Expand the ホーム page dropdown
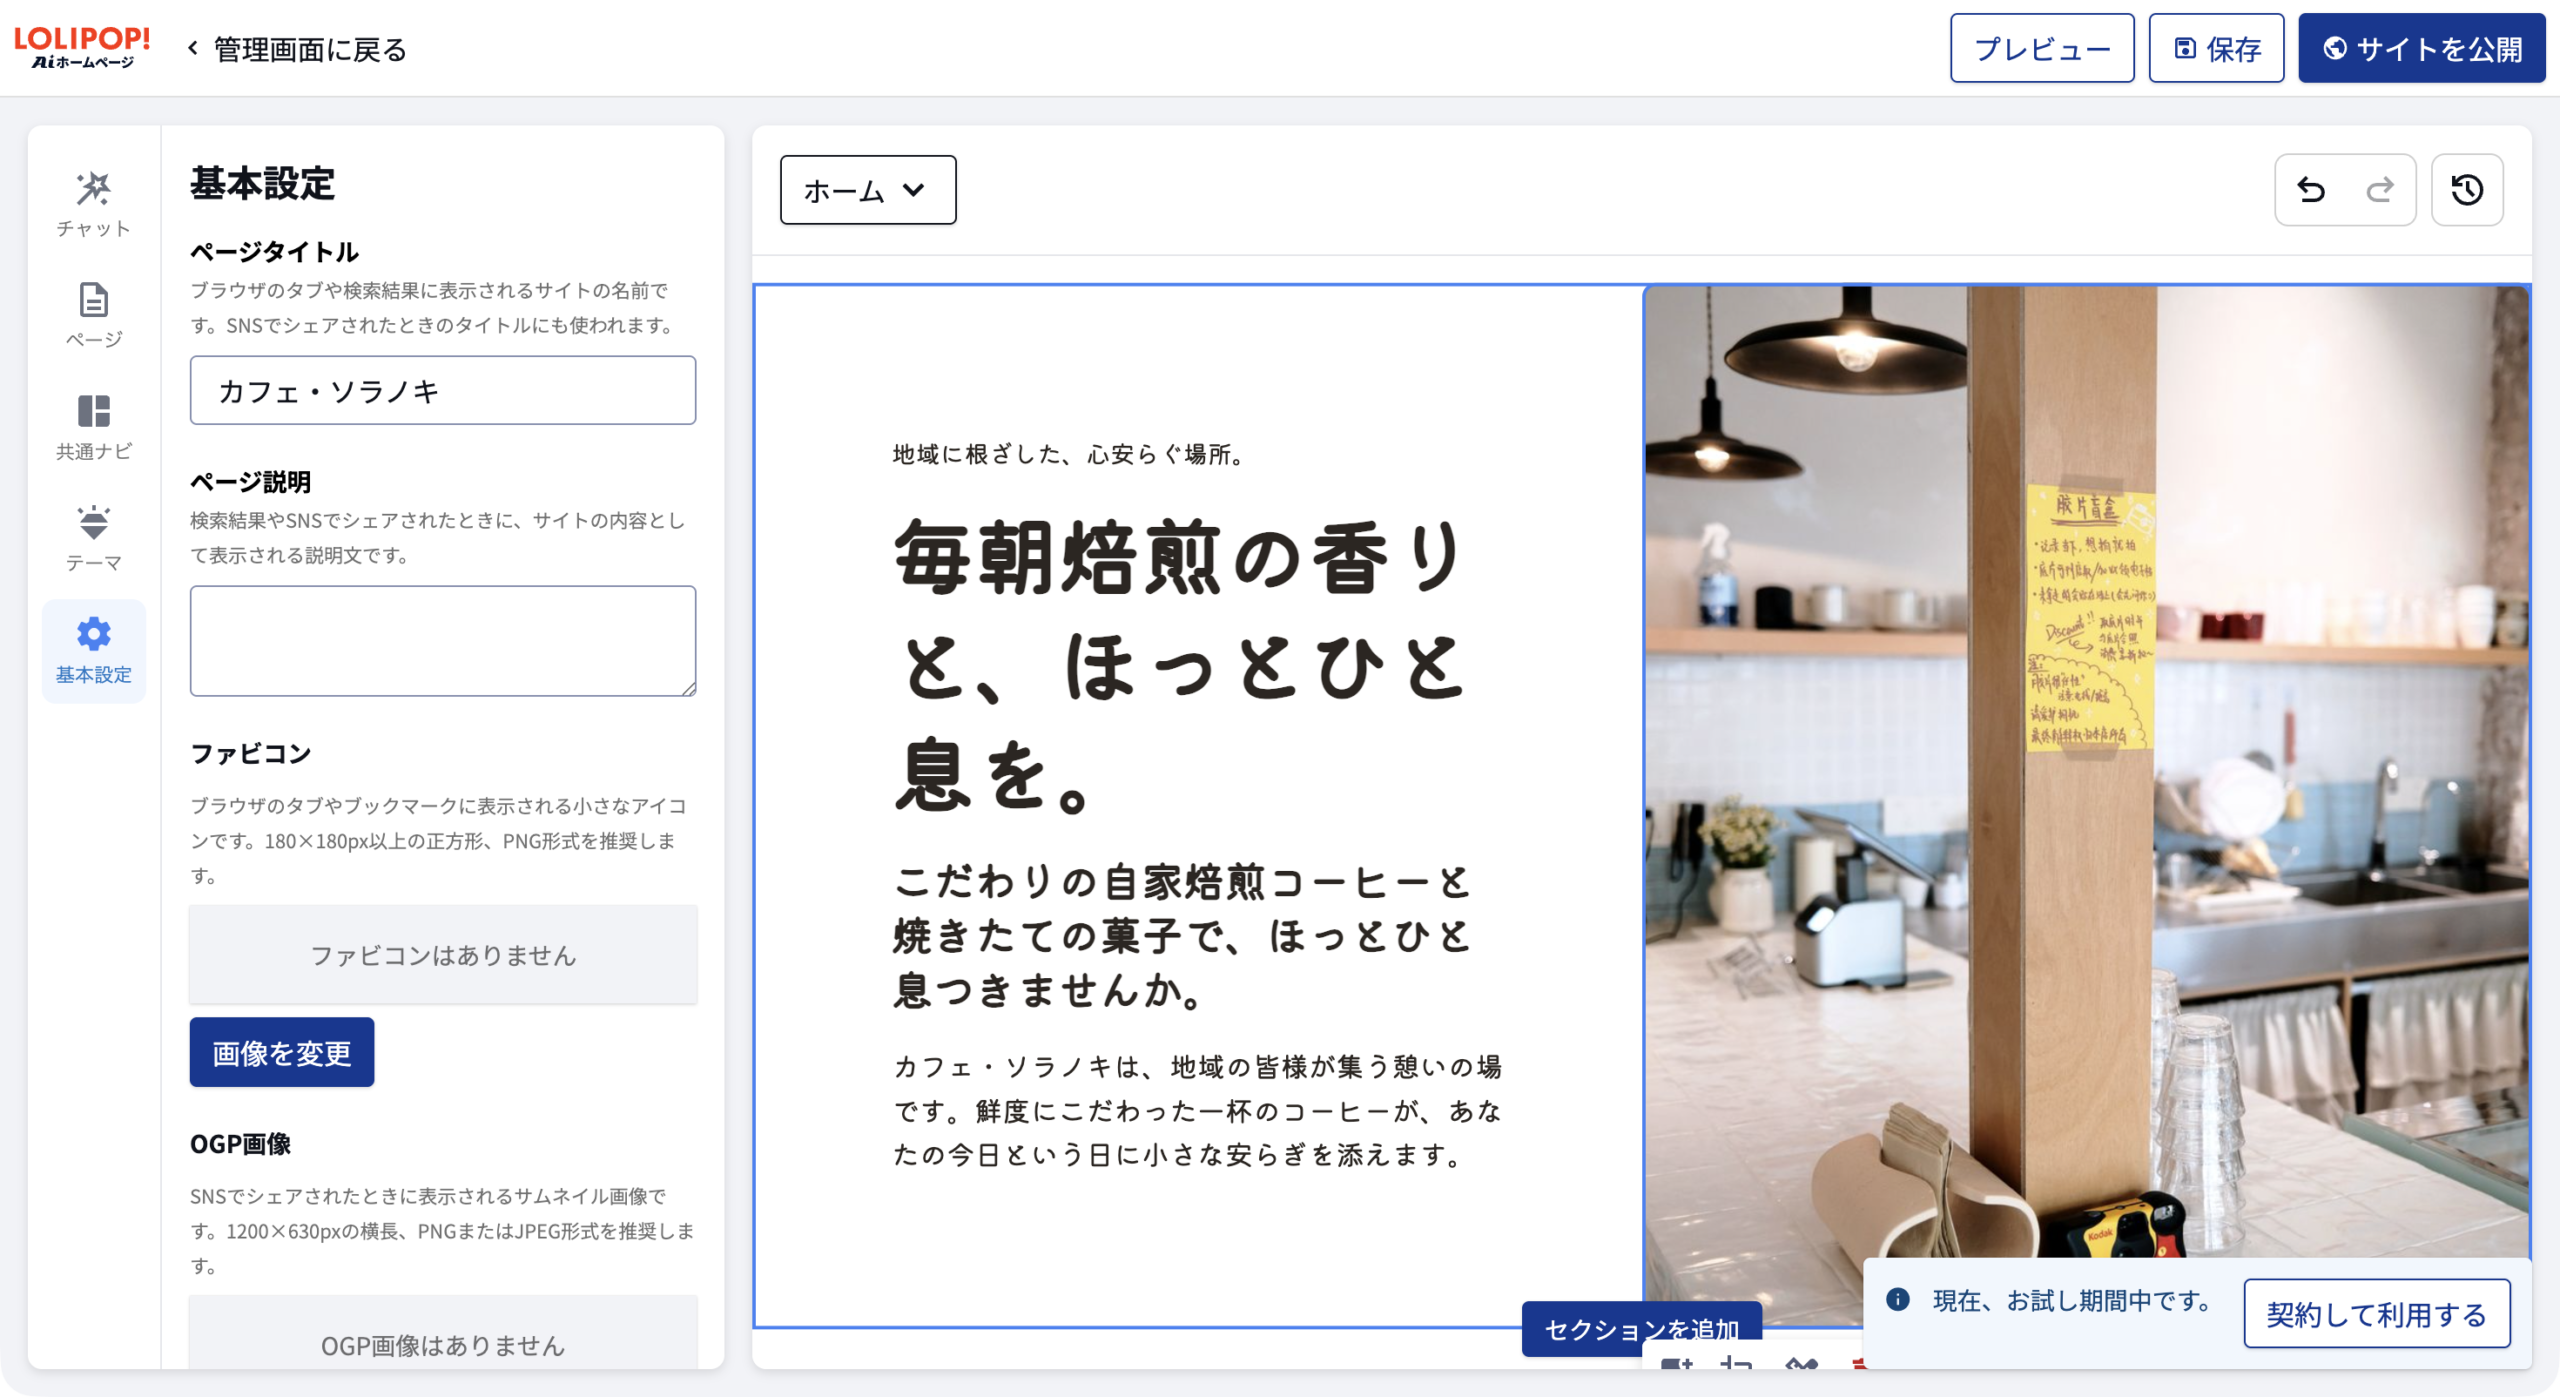The image size is (2560, 1397). pos(867,189)
